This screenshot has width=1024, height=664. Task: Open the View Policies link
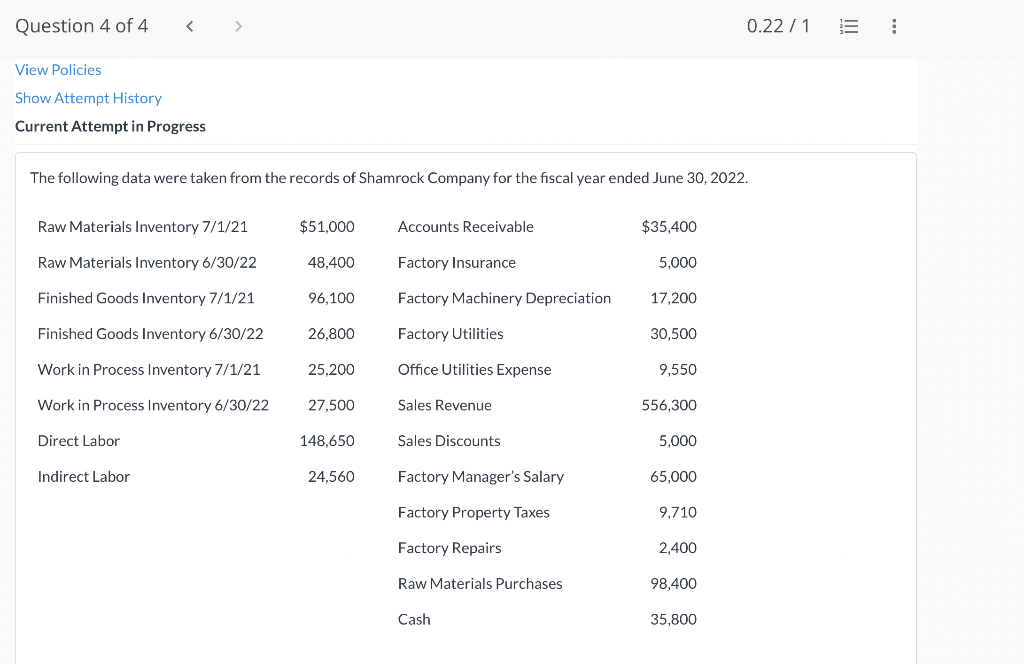[x=58, y=70]
